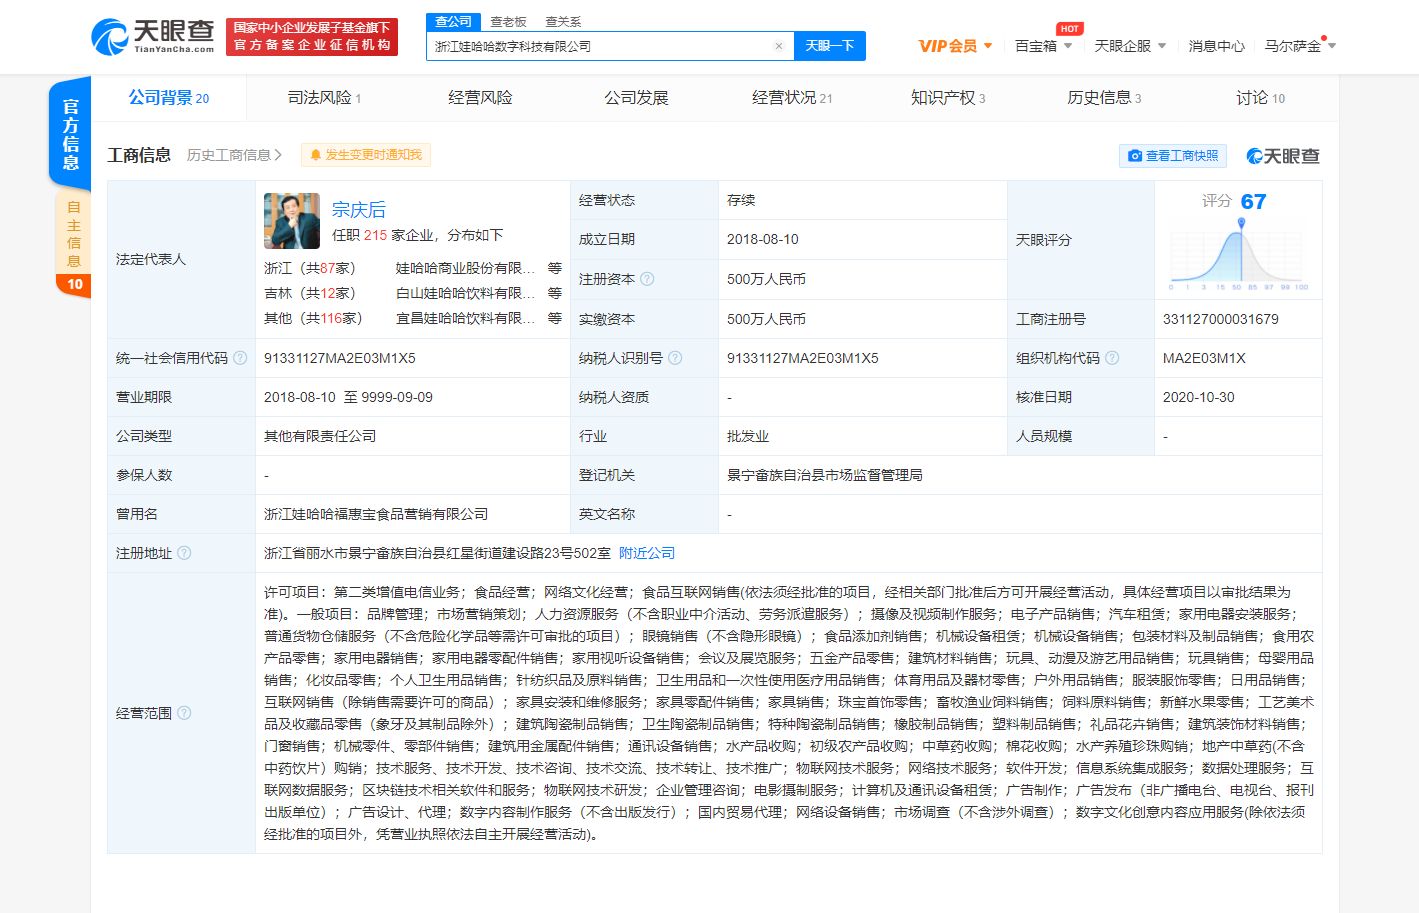This screenshot has width=1419, height=913.
Task: Click the 215 companies count link
Action: click(x=375, y=235)
